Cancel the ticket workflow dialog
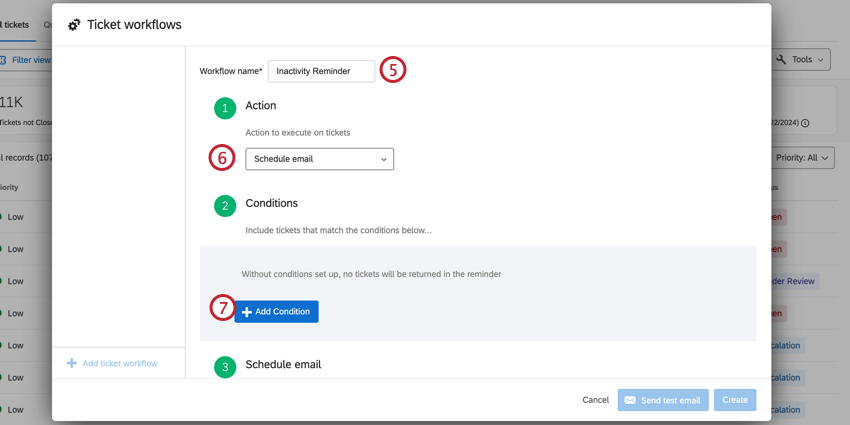Screen dimensions: 850x425 click(x=595, y=400)
